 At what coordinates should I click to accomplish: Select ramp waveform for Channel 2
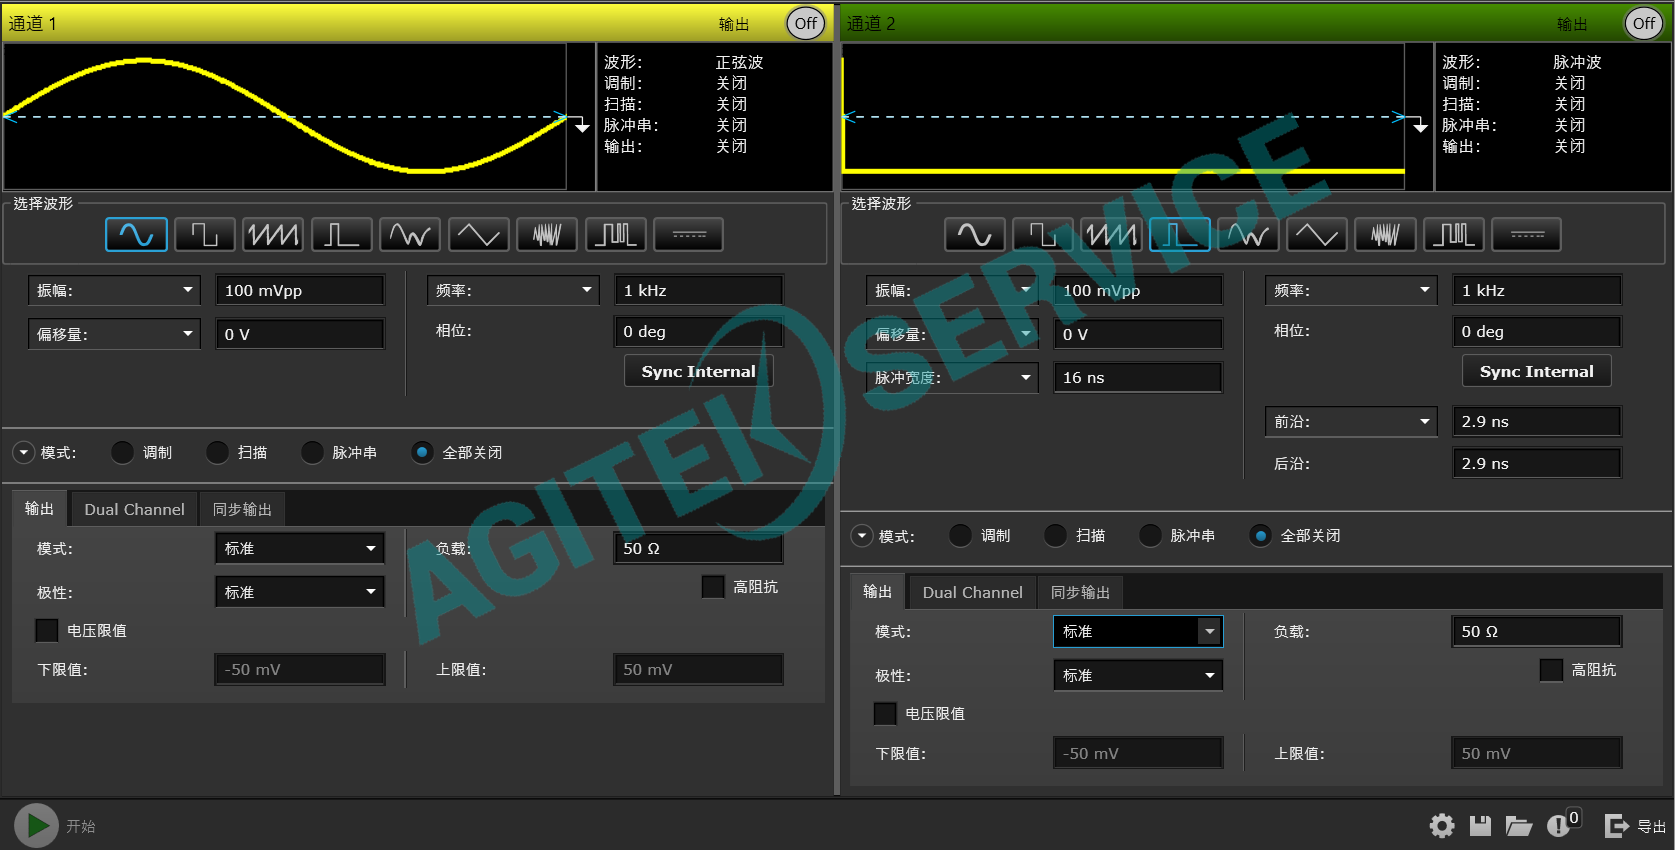click(1111, 235)
